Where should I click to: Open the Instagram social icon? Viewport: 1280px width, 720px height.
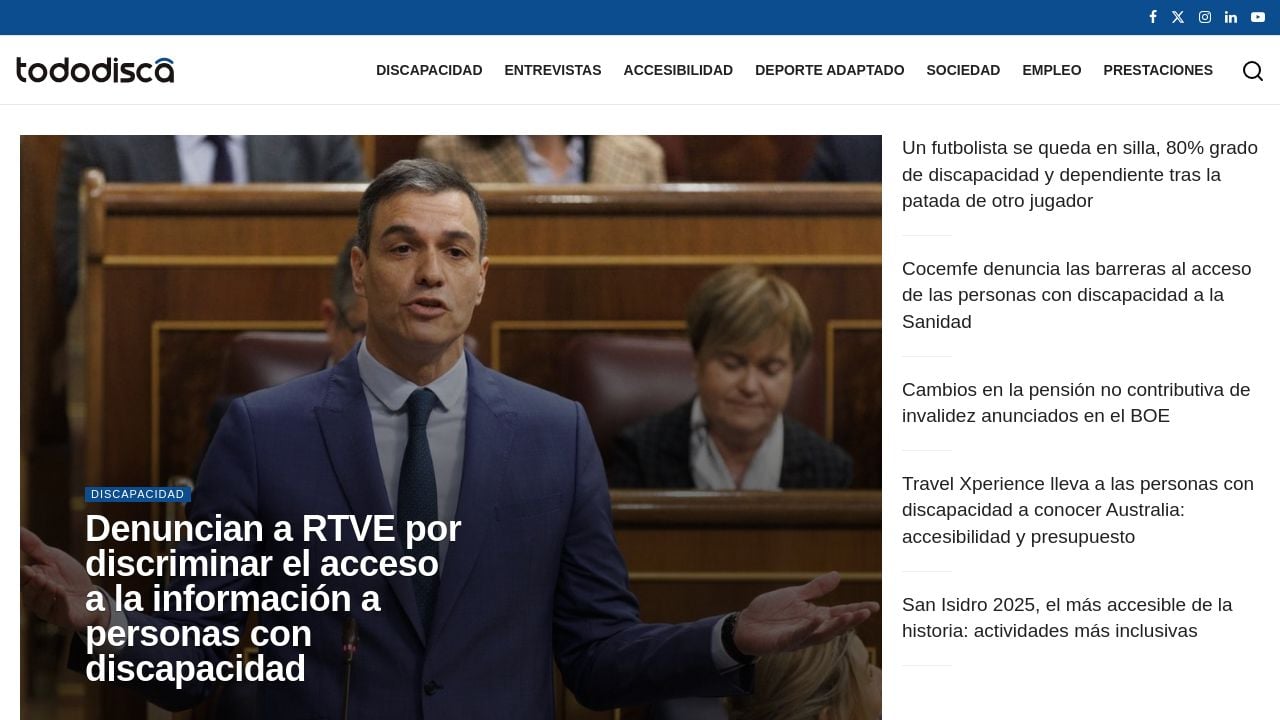click(x=1205, y=17)
